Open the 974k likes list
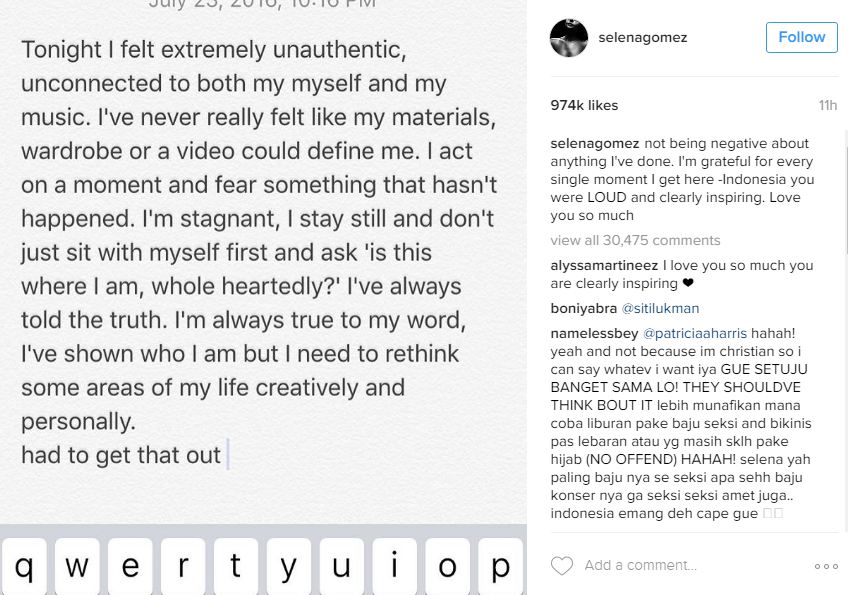 tap(584, 106)
